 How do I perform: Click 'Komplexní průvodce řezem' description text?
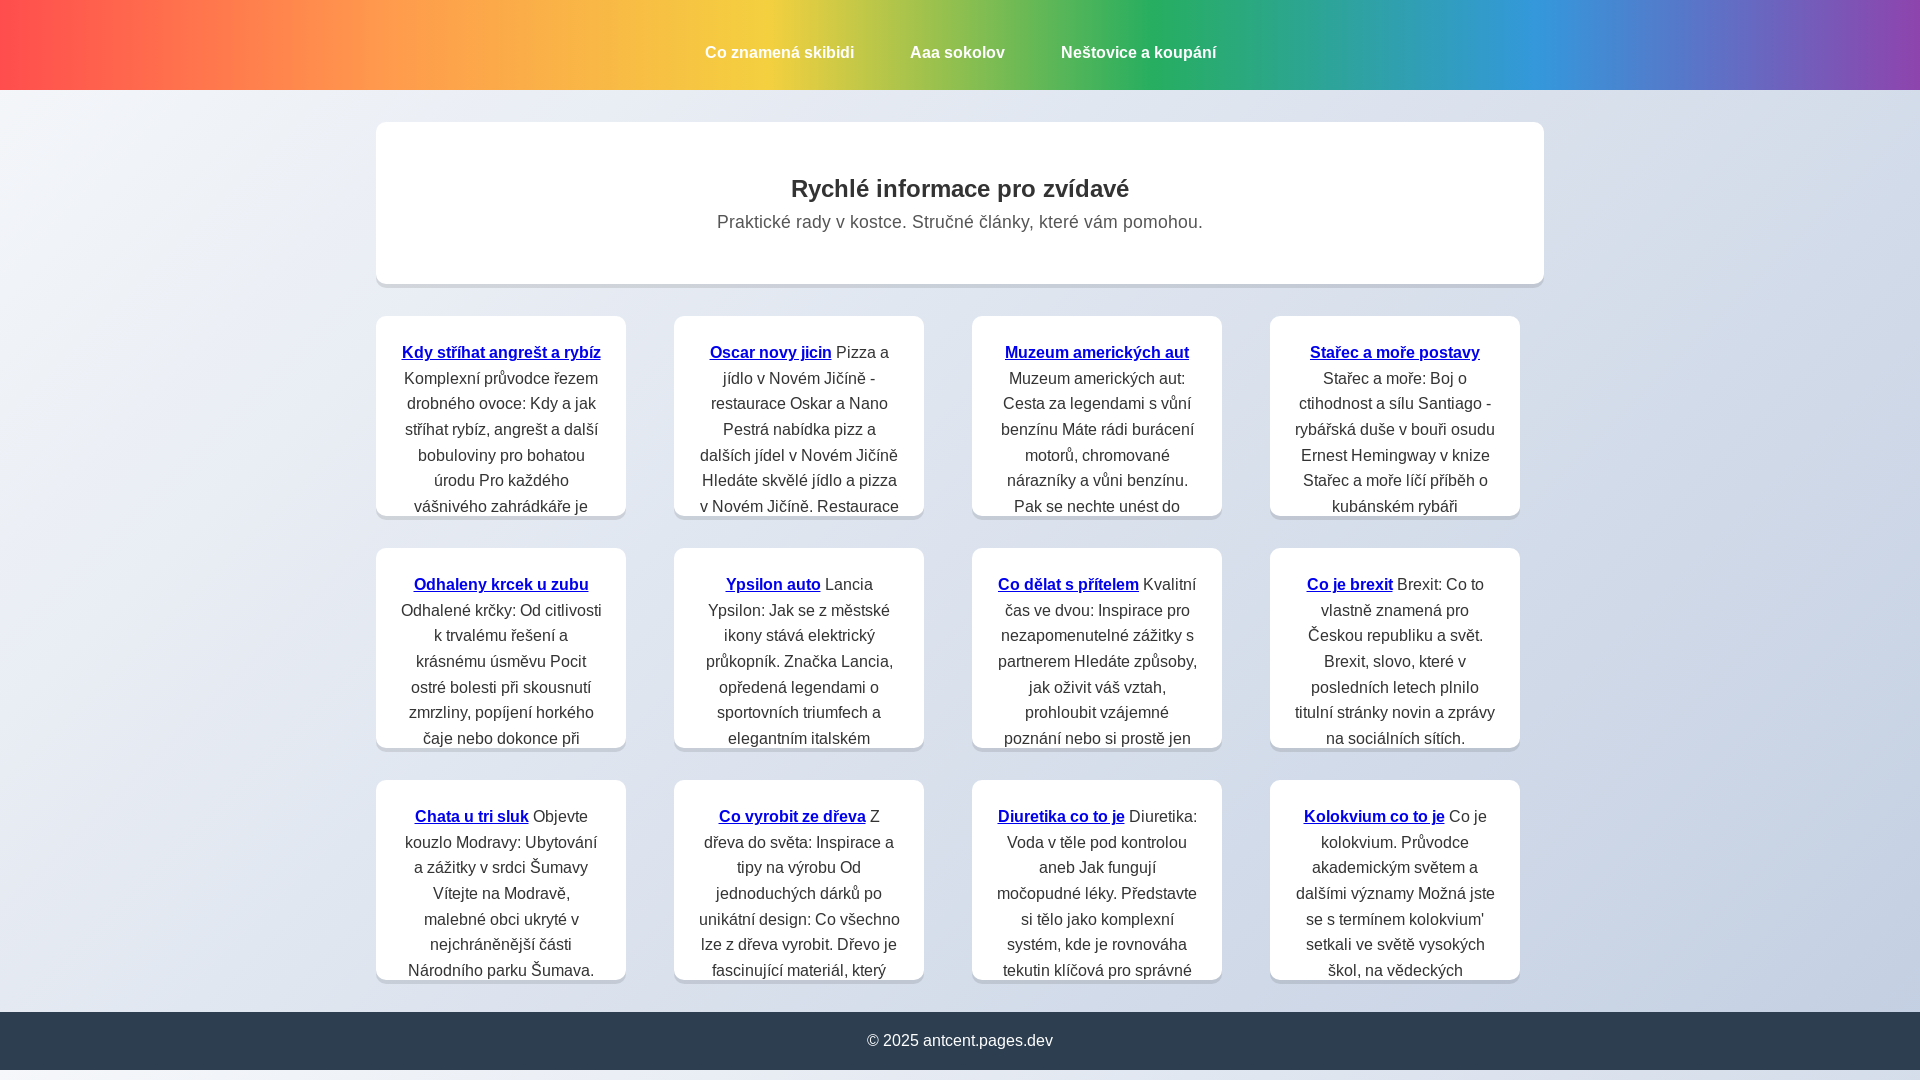(x=501, y=442)
